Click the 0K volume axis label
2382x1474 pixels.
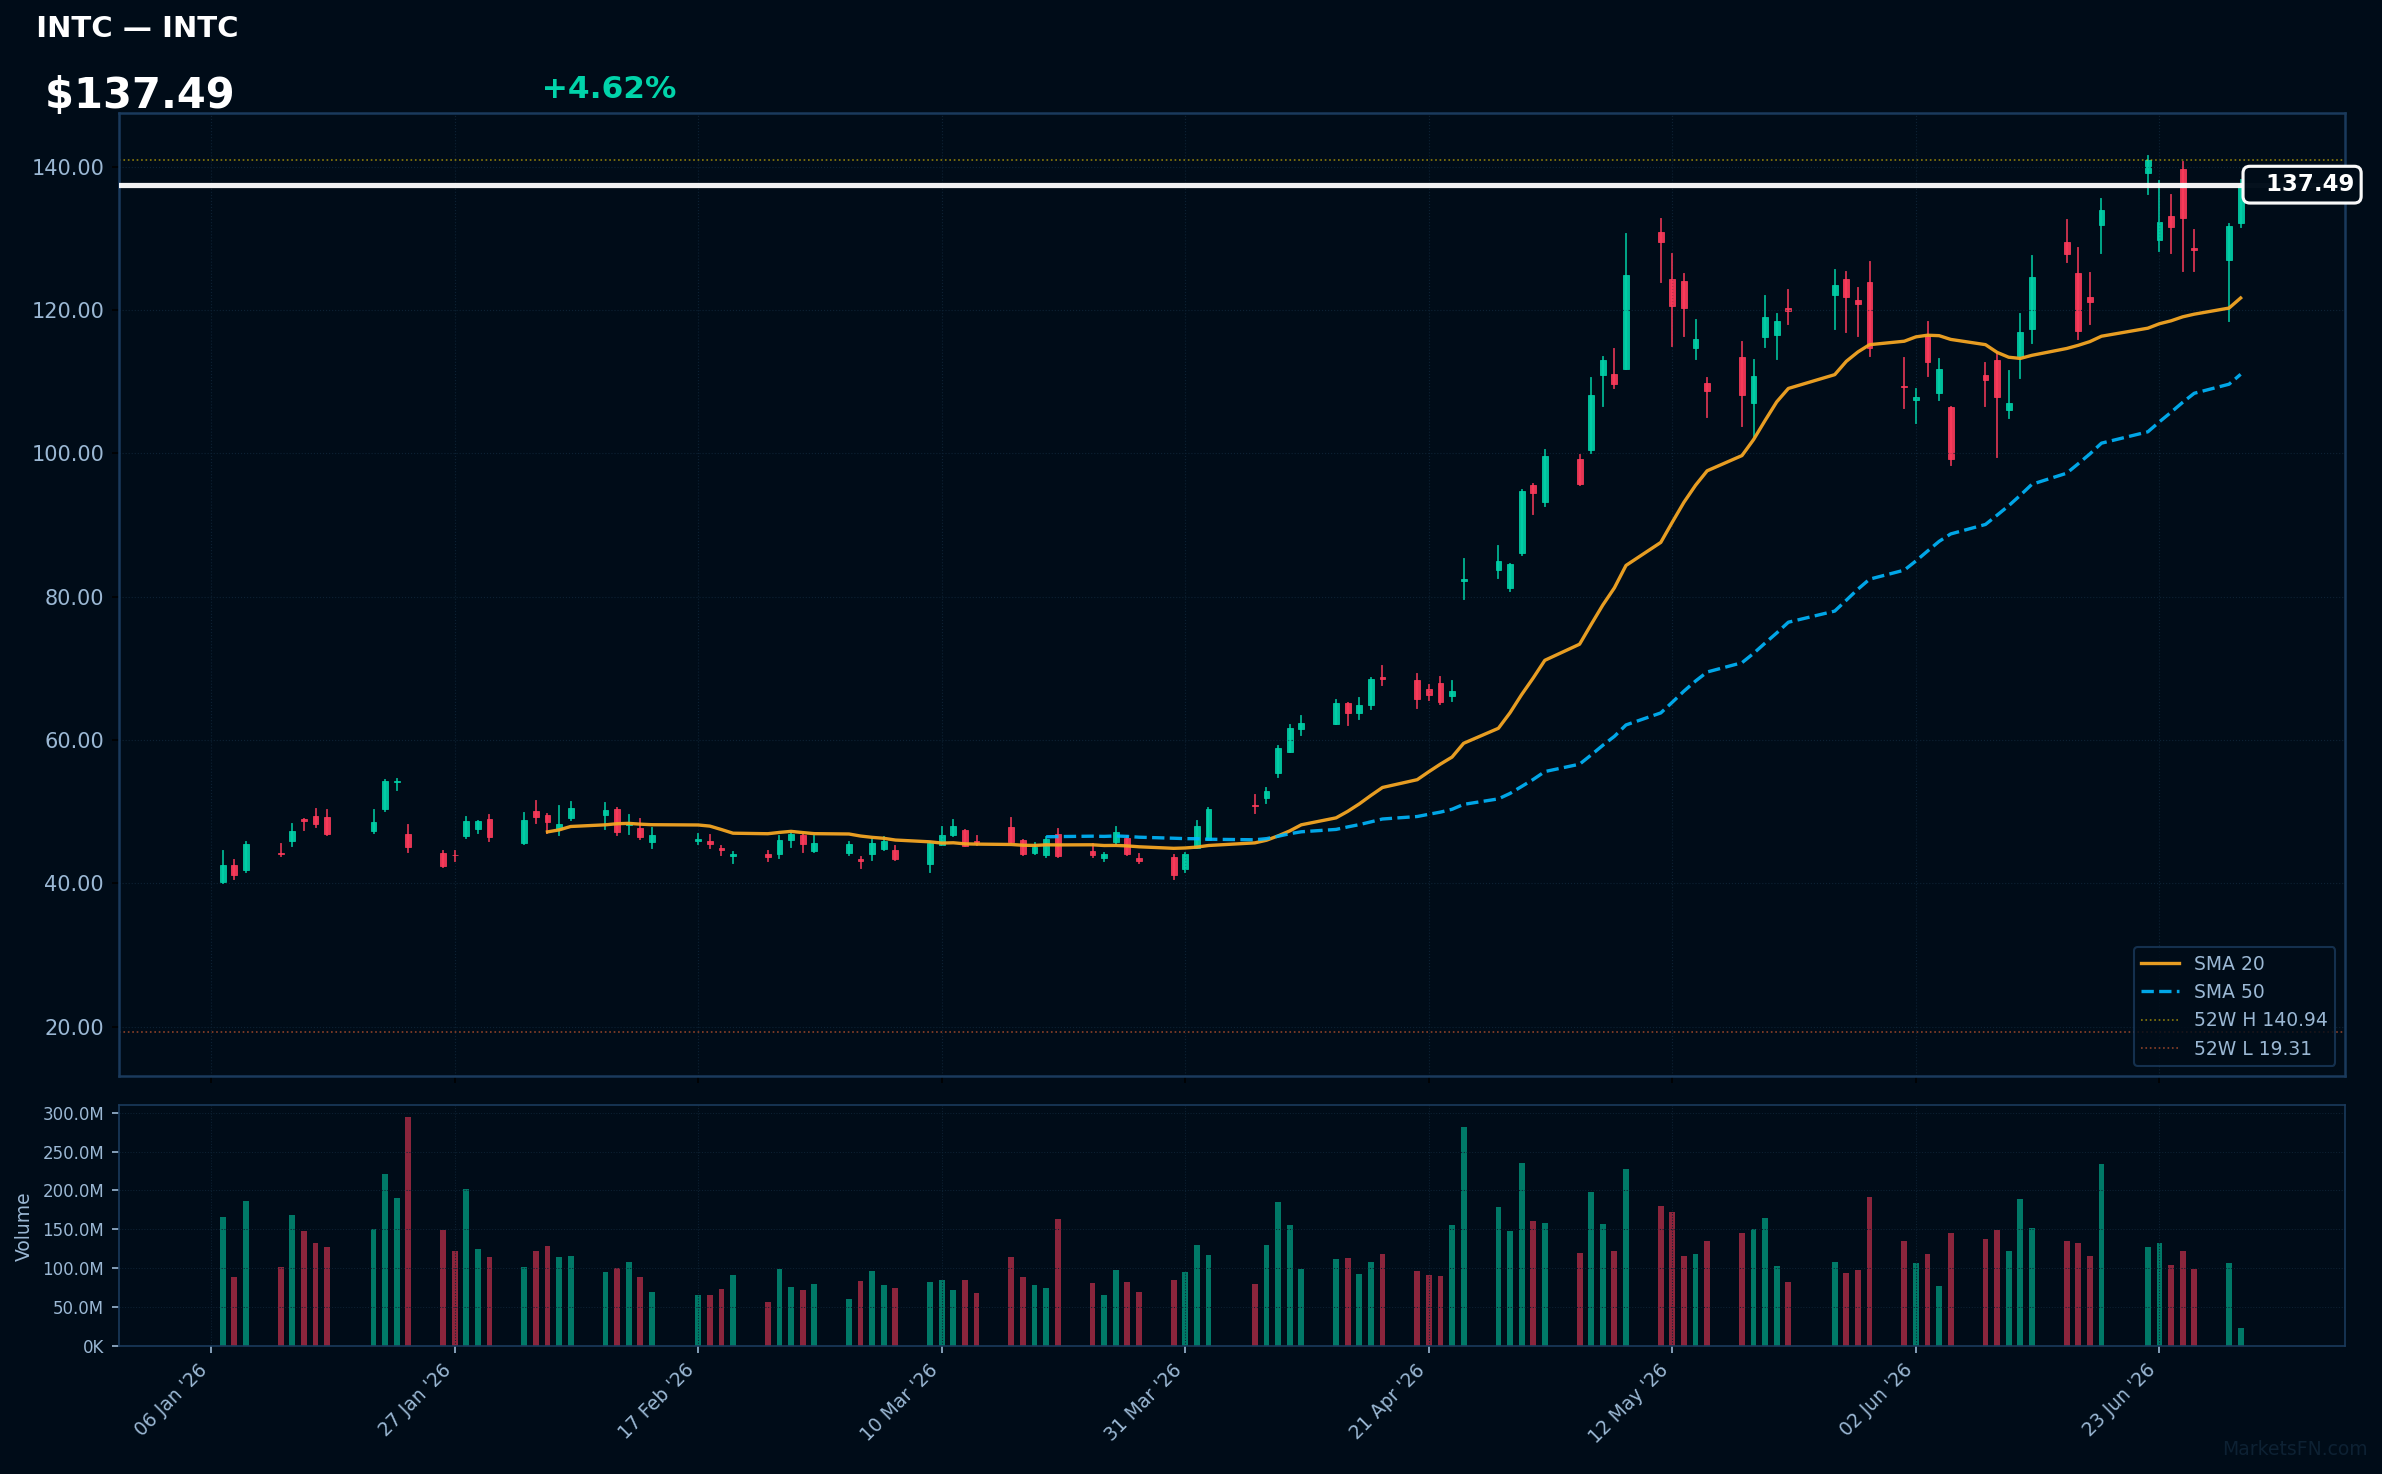pyautogui.click(x=93, y=1346)
